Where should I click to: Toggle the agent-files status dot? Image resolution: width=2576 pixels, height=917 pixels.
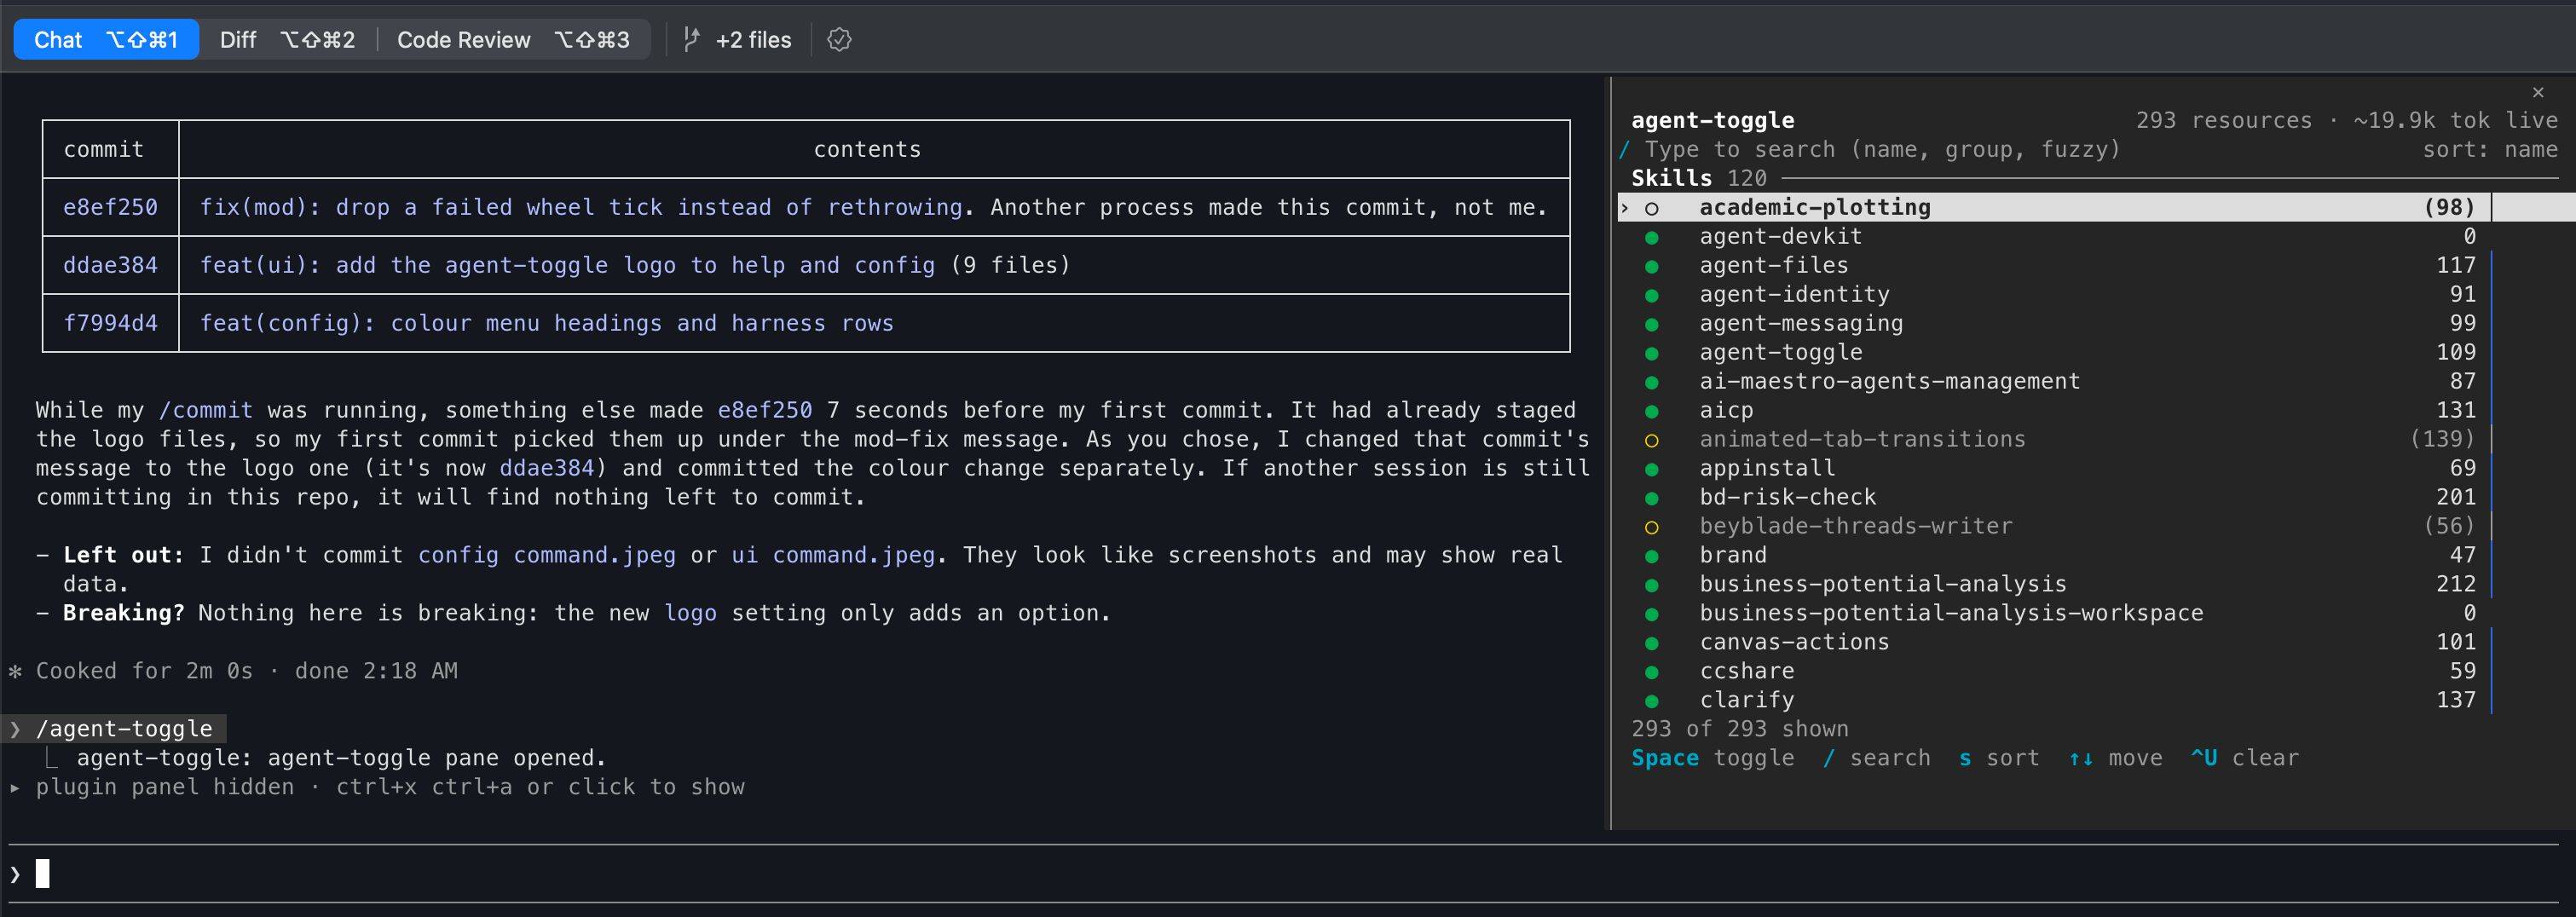tap(1652, 267)
